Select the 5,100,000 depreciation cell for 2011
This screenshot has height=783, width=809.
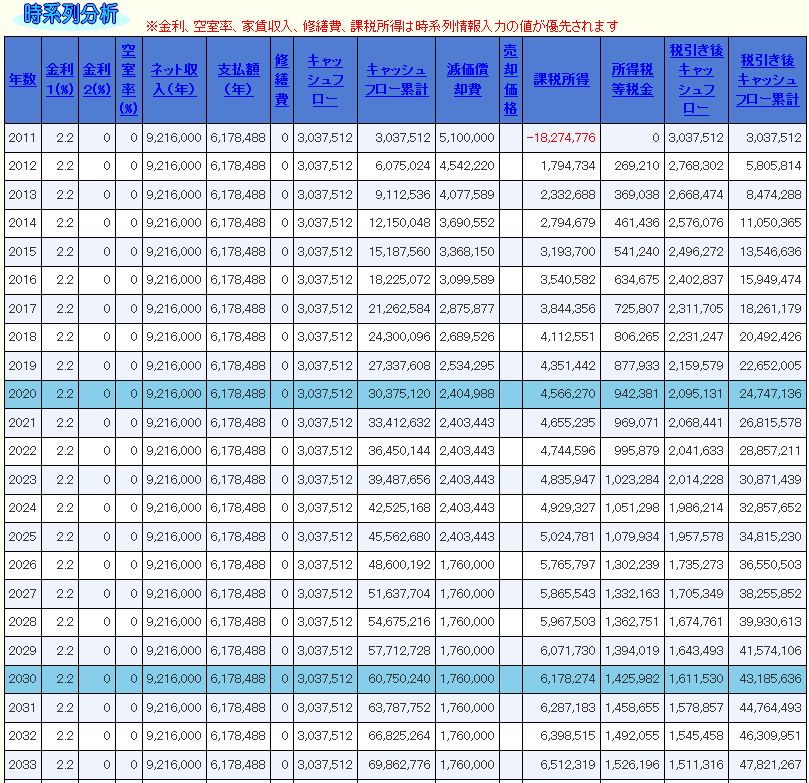click(466, 137)
